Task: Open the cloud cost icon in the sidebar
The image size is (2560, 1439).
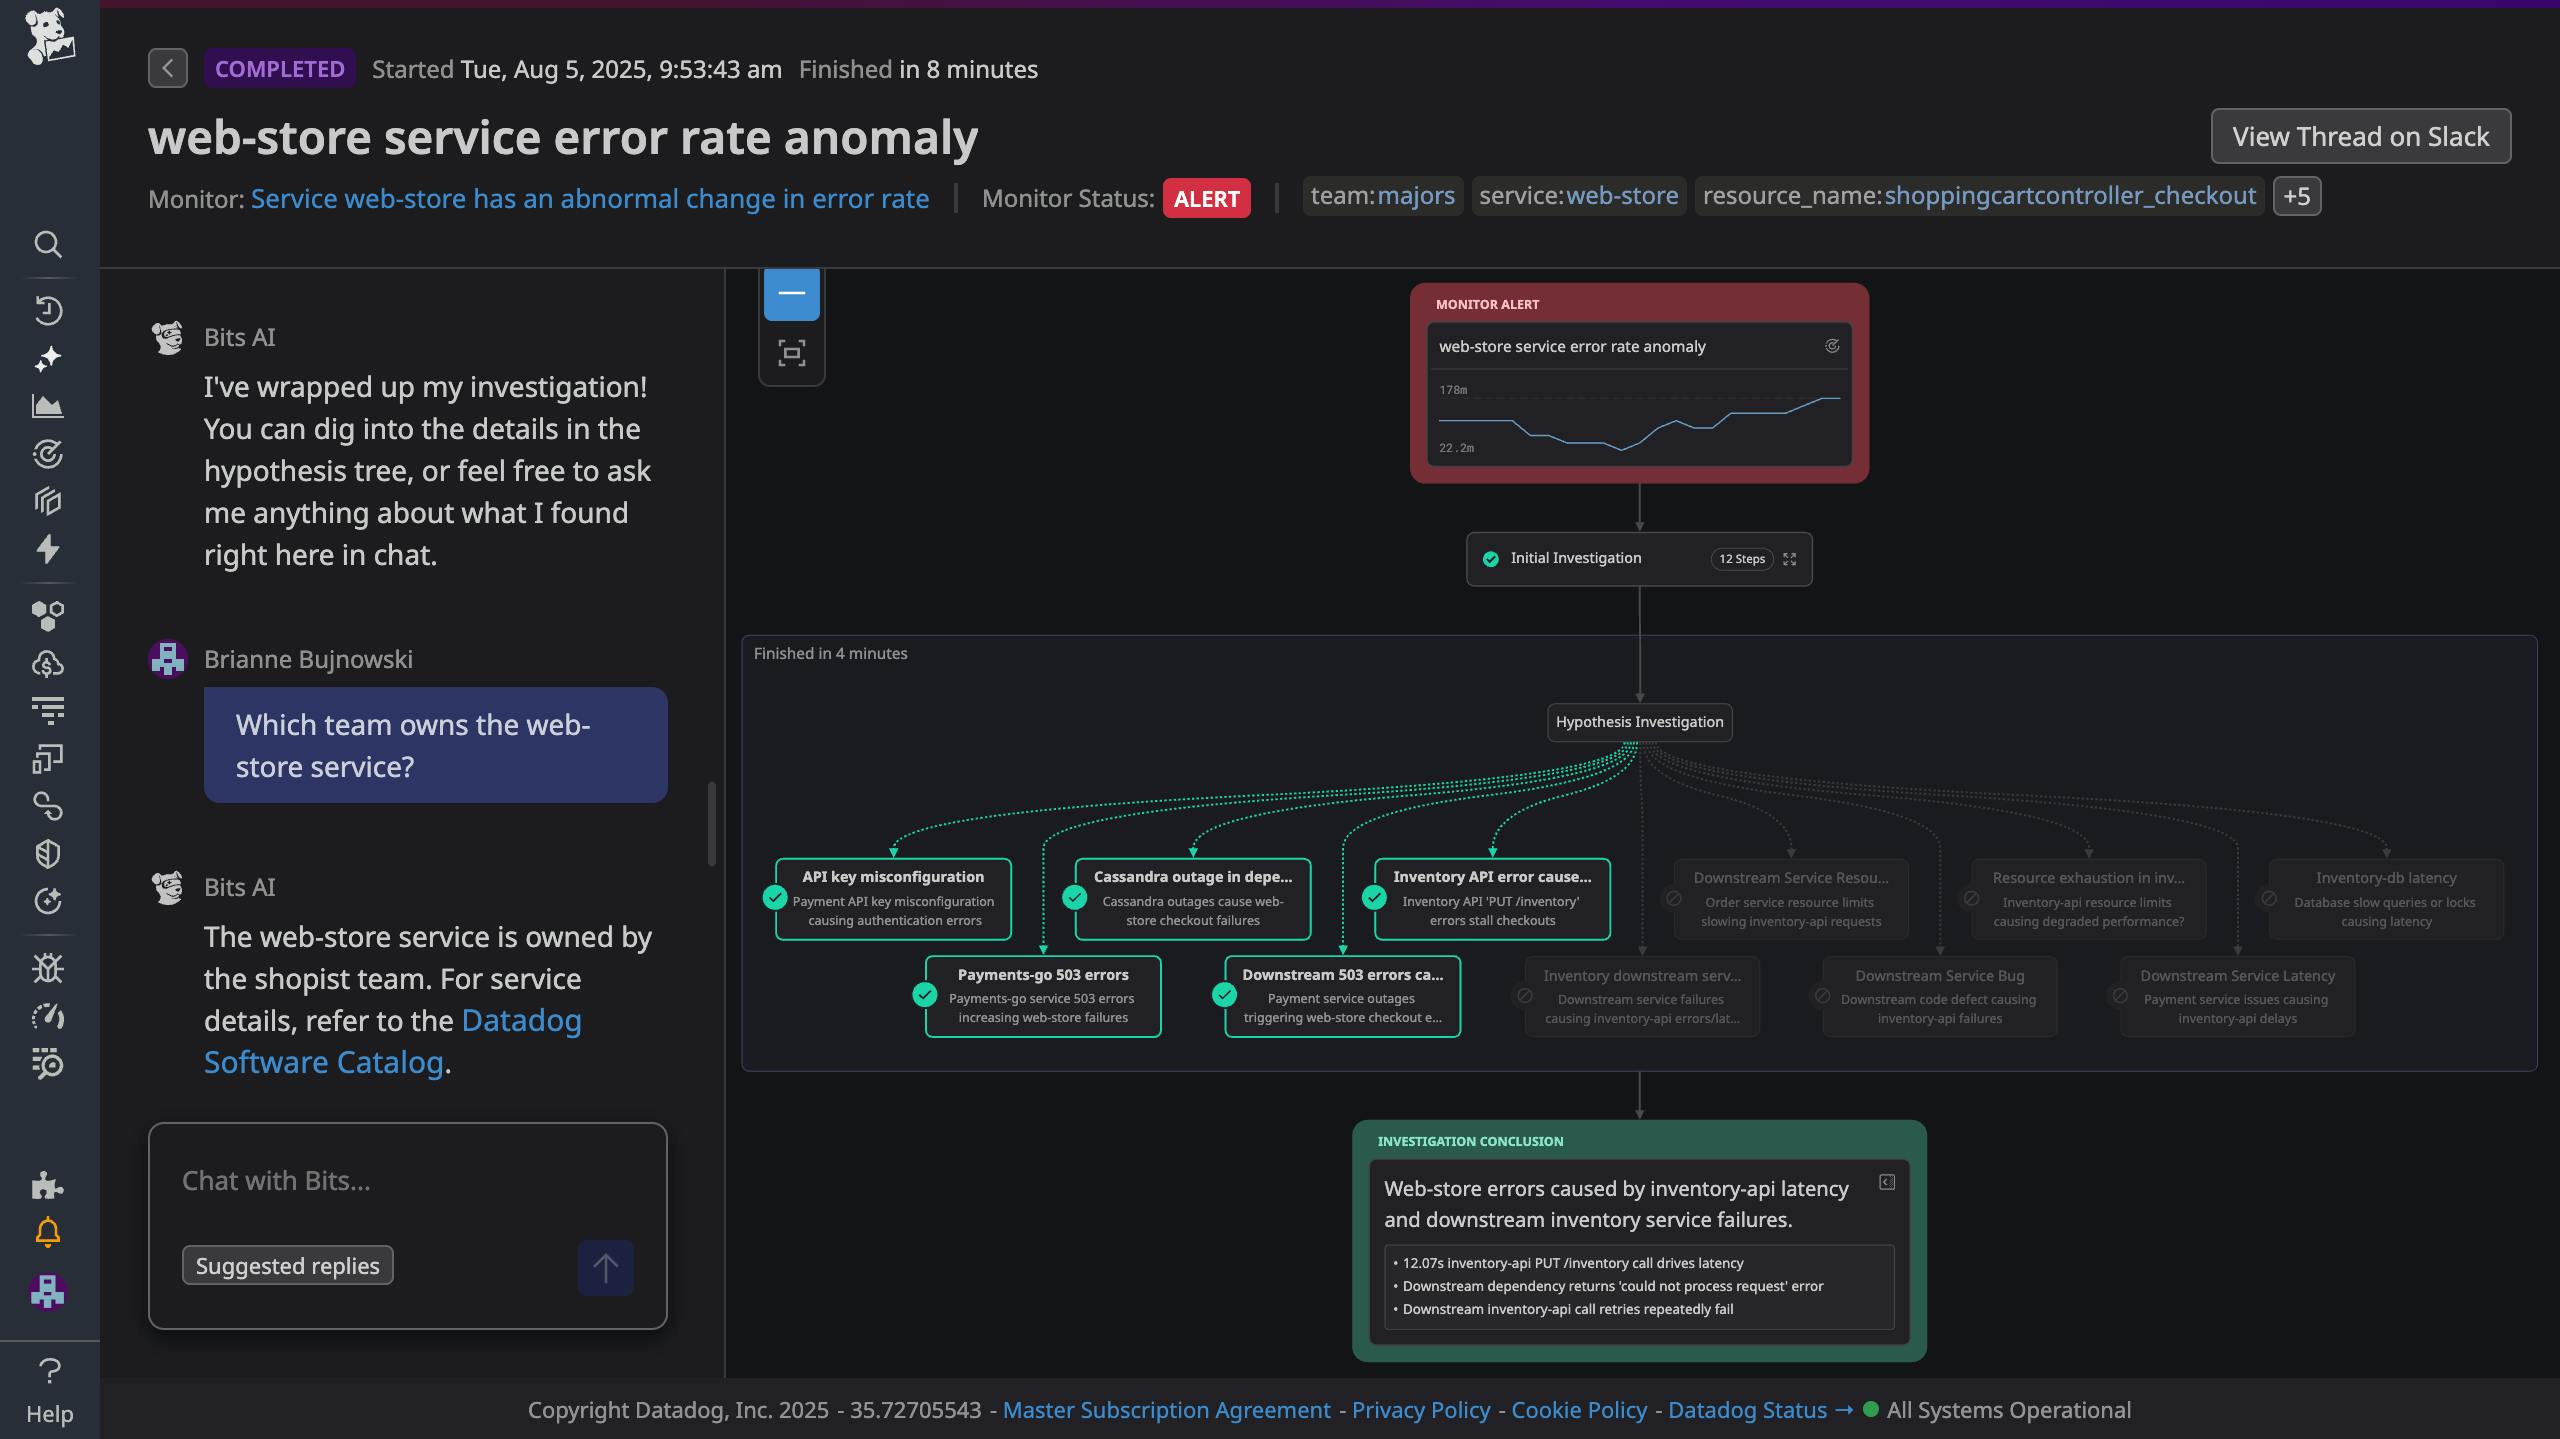Action: [x=48, y=662]
